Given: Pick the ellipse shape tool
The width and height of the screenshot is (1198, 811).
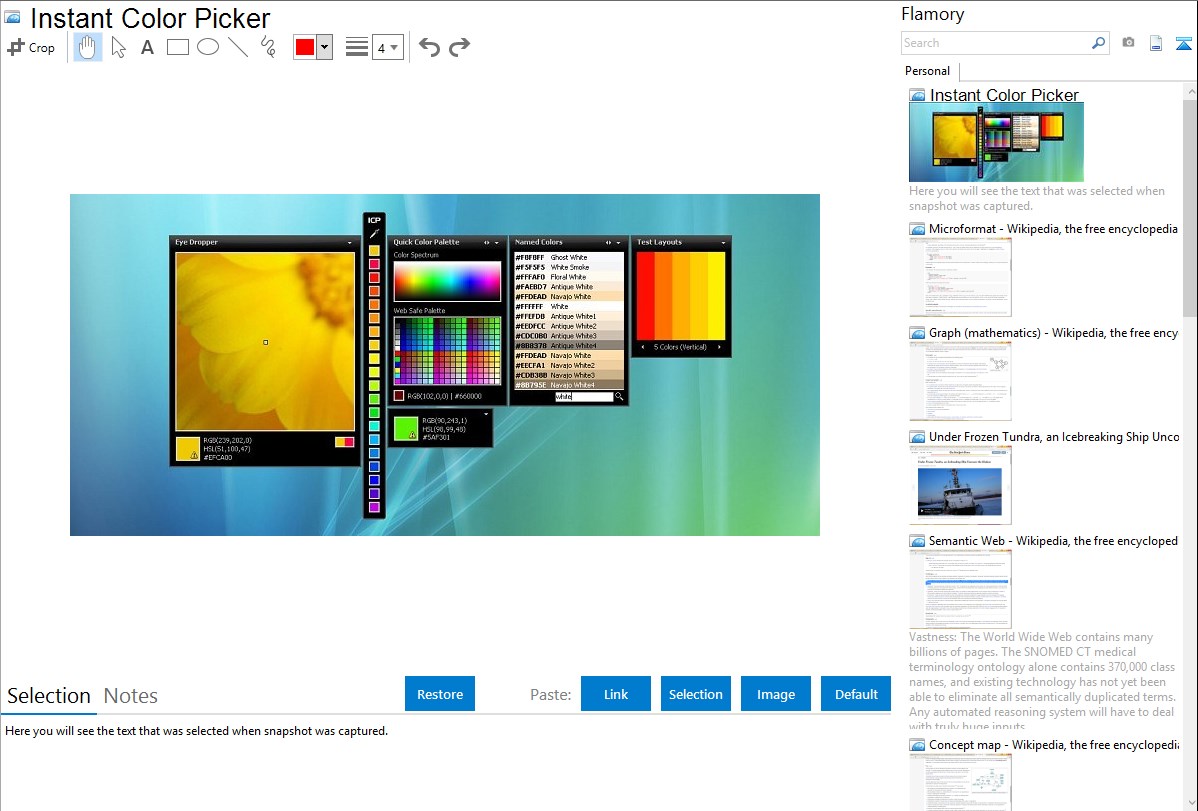Looking at the screenshot, I should coord(208,47).
